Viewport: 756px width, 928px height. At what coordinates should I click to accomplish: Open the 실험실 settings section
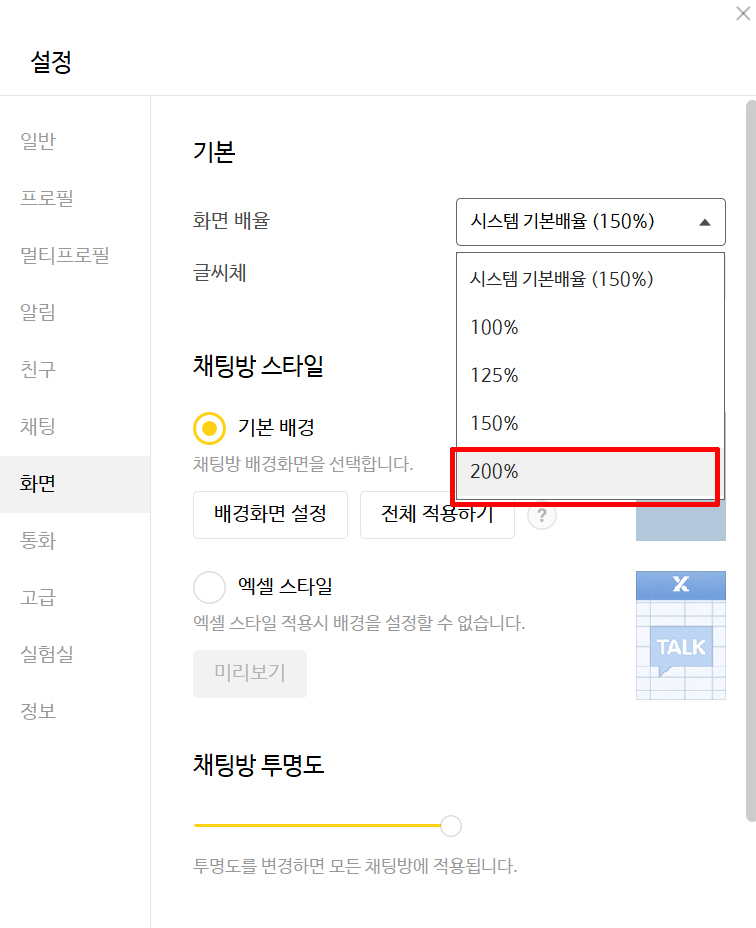click(x=75, y=654)
